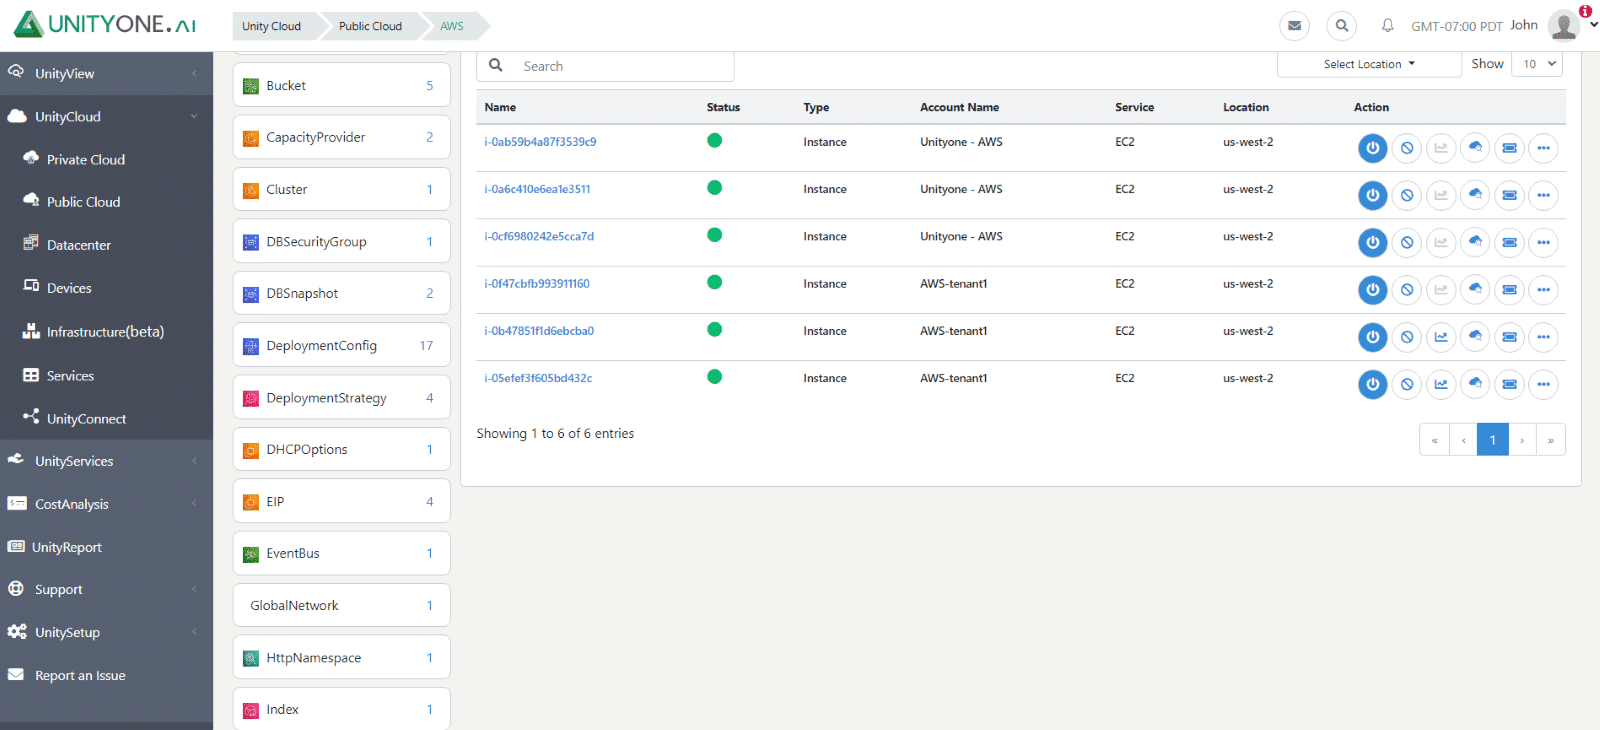Select the DeploymentConfig resource card
1600x730 pixels.
(341, 345)
